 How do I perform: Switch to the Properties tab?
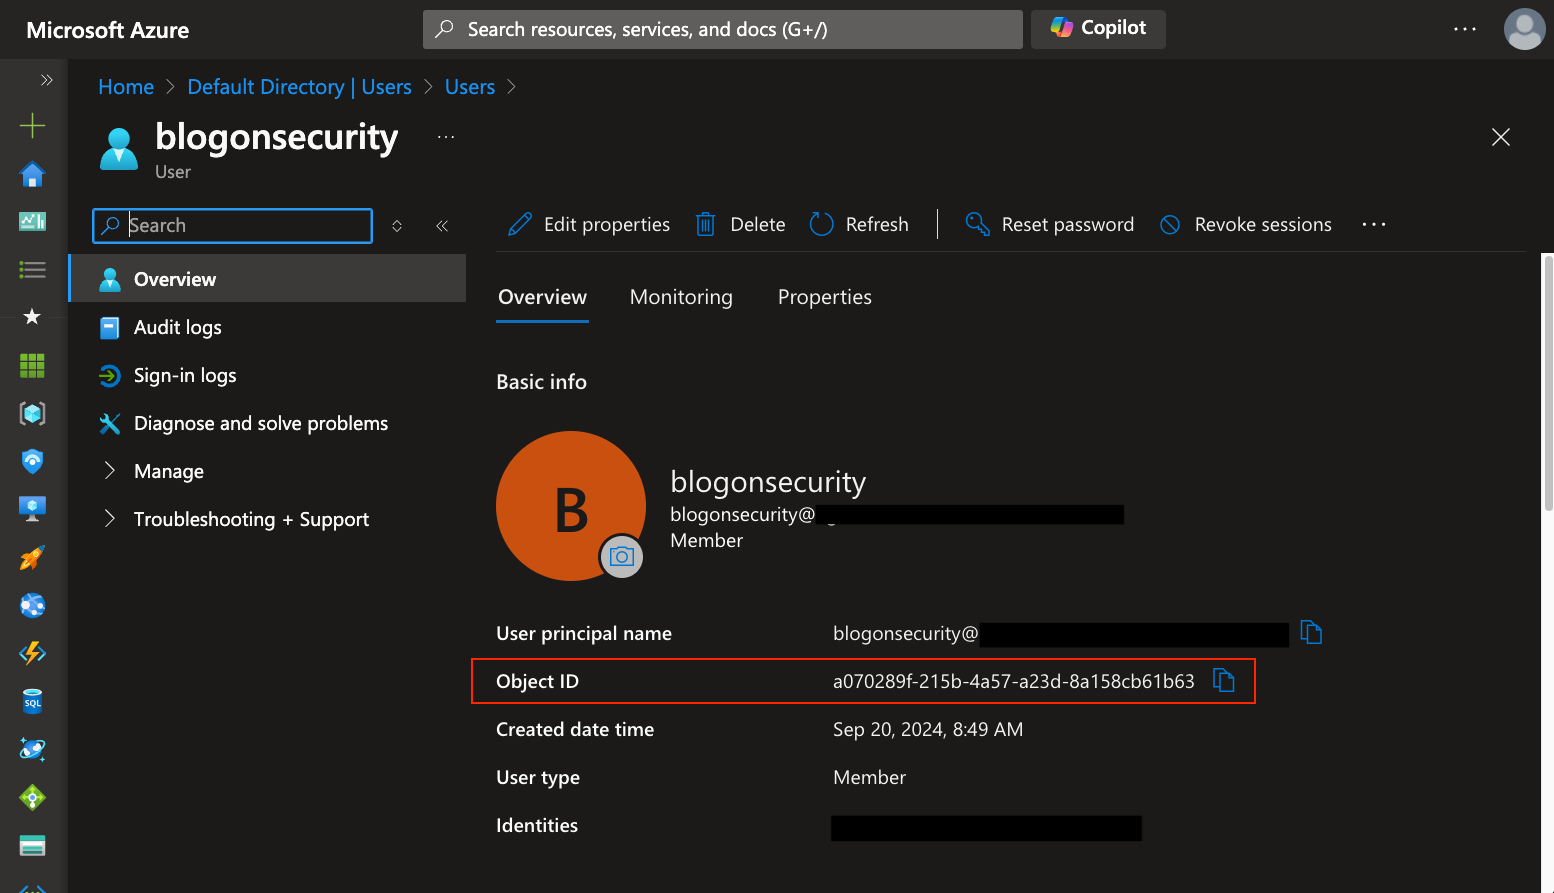click(825, 297)
